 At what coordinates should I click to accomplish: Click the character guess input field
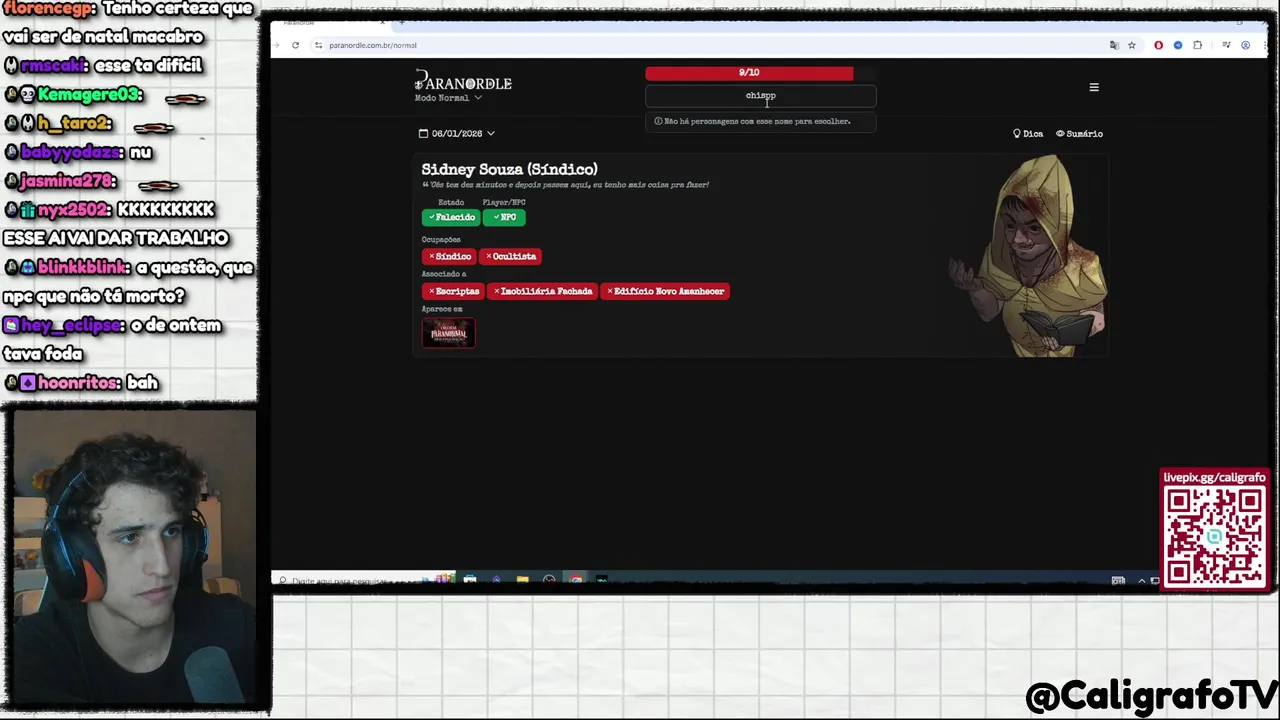pyautogui.click(x=760, y=96)
